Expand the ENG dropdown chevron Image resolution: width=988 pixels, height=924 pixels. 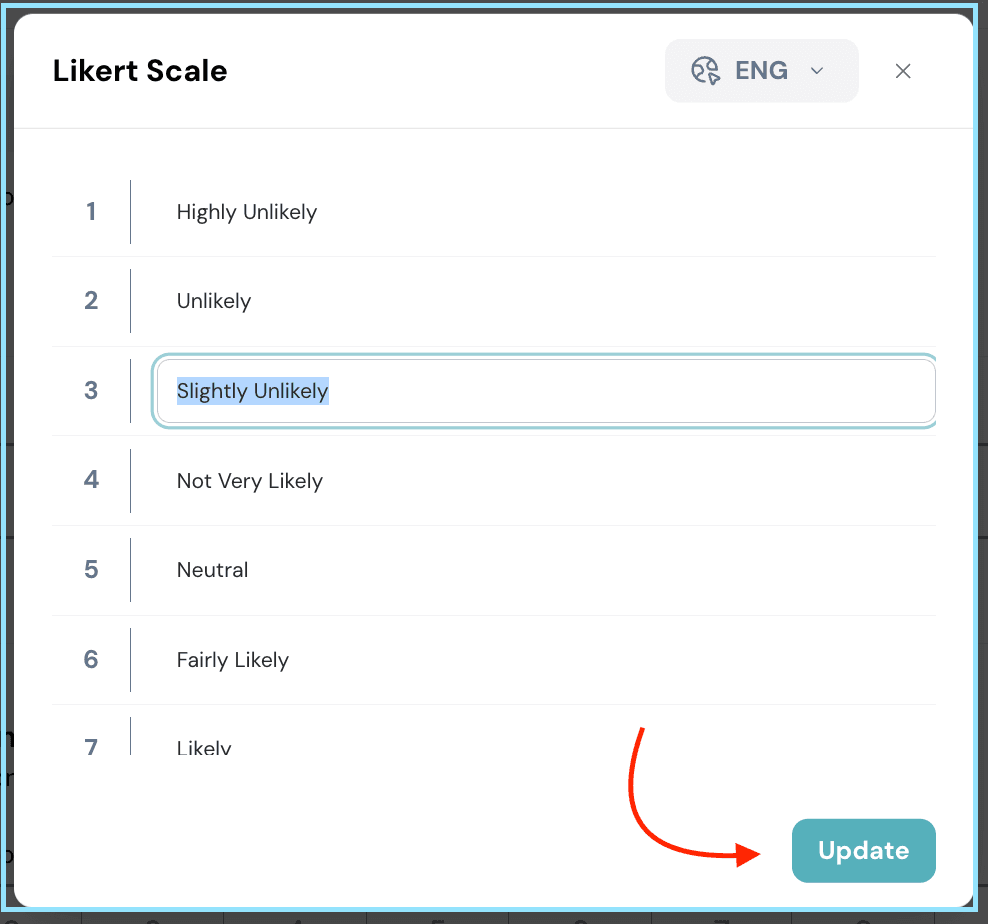click(816, 70)
